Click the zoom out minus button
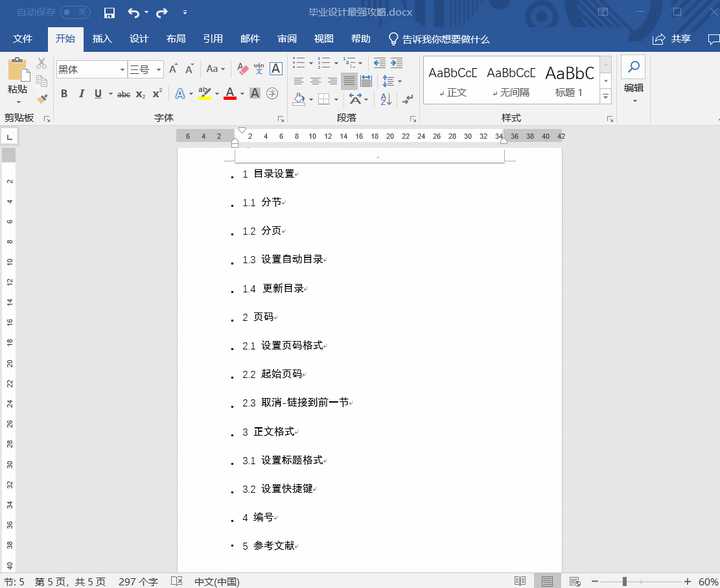Image resolution: width=720 pixels, height=588 pixels. click(595, 582)
